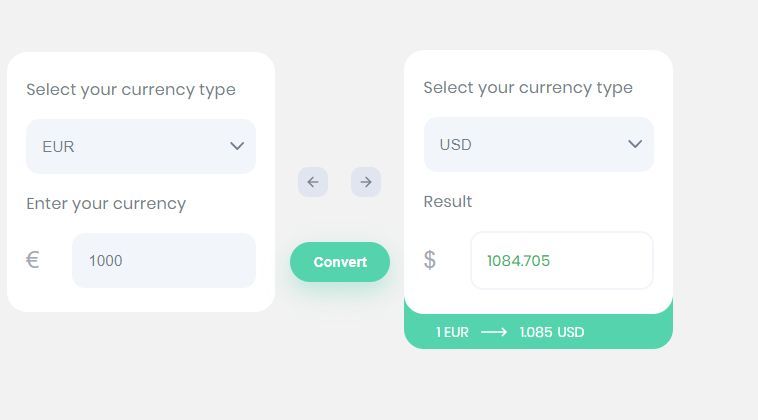This screenshot has width=758, height=420.
Task: Click the long arrow in the rate bar
Action: pyautogui.click(x=494, y=332)
